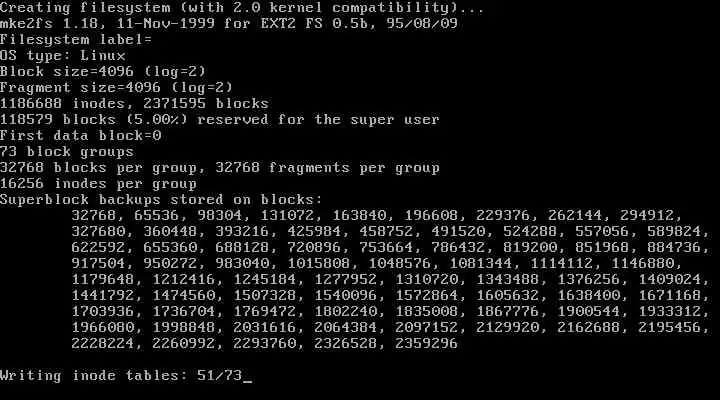
Task: Click the 'First data block=0' line
Action: click(x=80, y=135)
